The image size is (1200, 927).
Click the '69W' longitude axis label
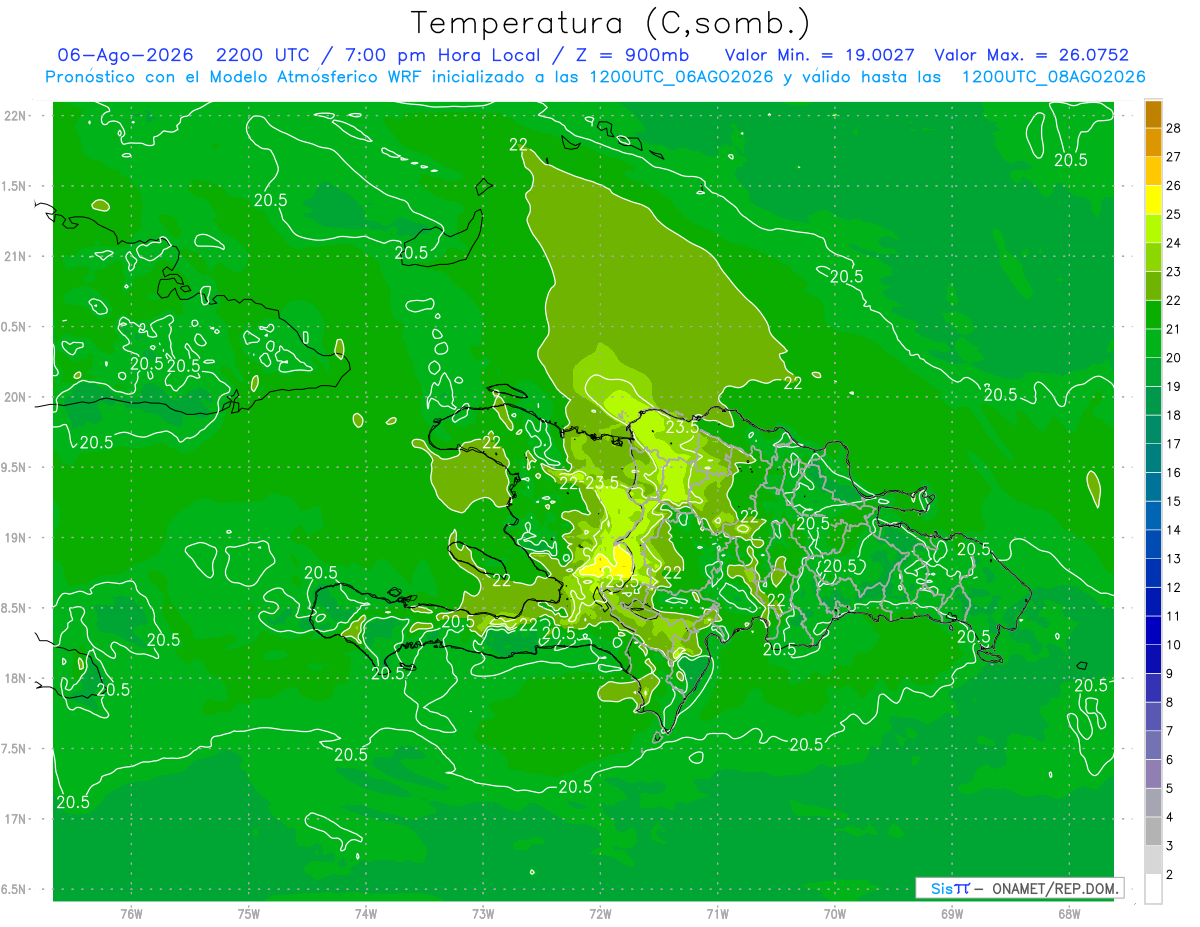click(x=952, y=913)
